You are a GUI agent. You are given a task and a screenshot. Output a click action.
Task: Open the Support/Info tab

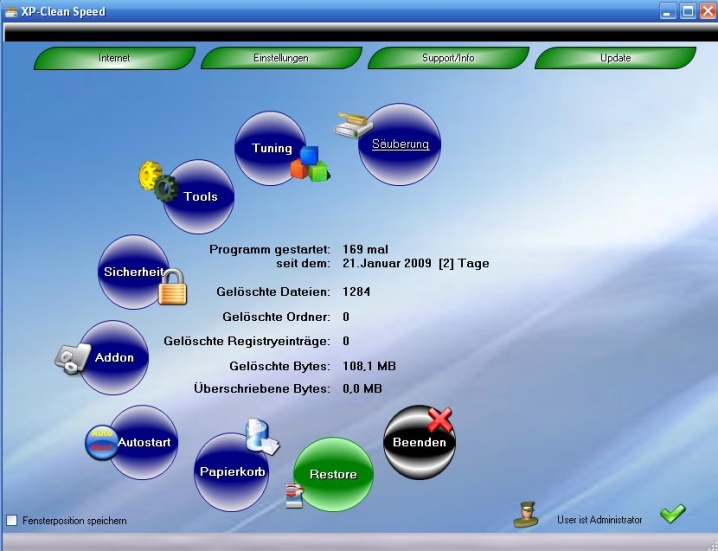tap(448, 58)
